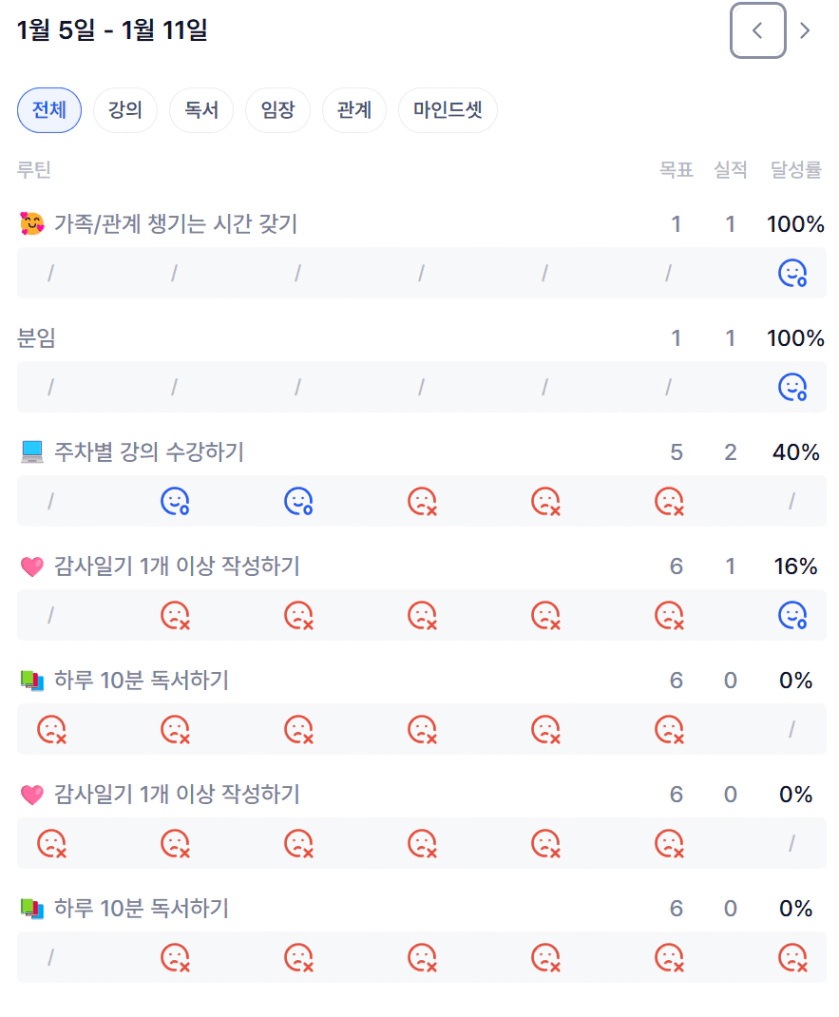Screen dimensions: 839x1017
Task: Click the 달성률 column header
Action: 796,170
